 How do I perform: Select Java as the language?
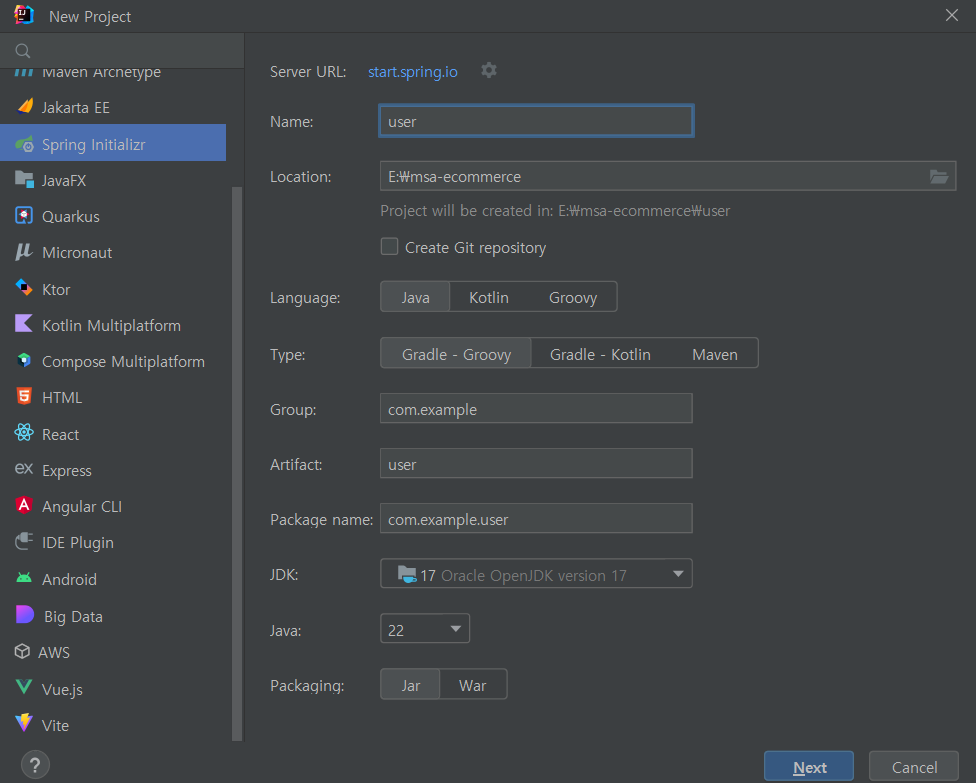coord(415,298)
